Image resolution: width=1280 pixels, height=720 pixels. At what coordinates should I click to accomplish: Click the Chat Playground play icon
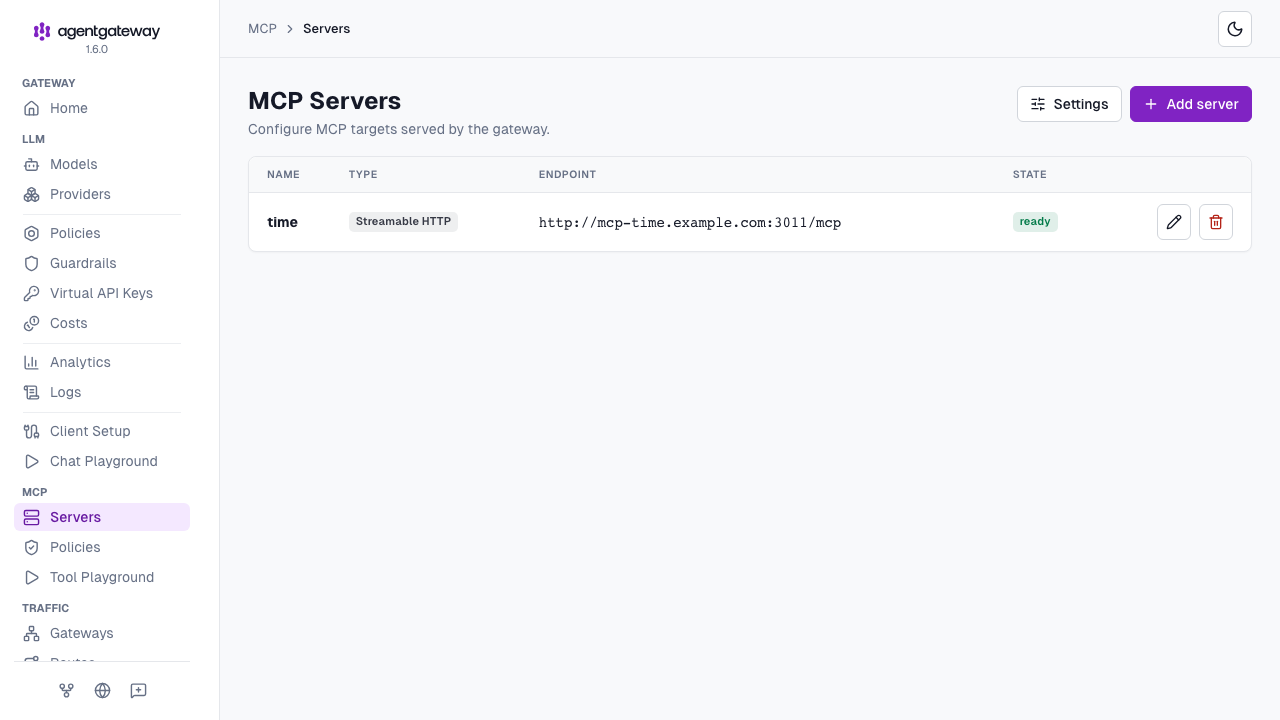(32, 461)
